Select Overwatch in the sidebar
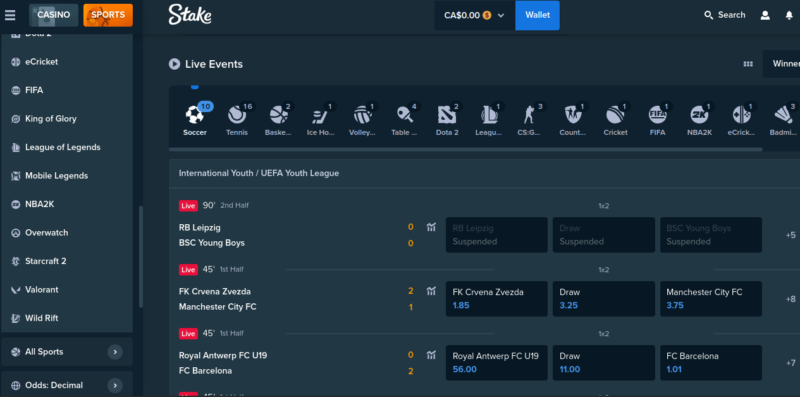800x397 pixels. [66, 233]
